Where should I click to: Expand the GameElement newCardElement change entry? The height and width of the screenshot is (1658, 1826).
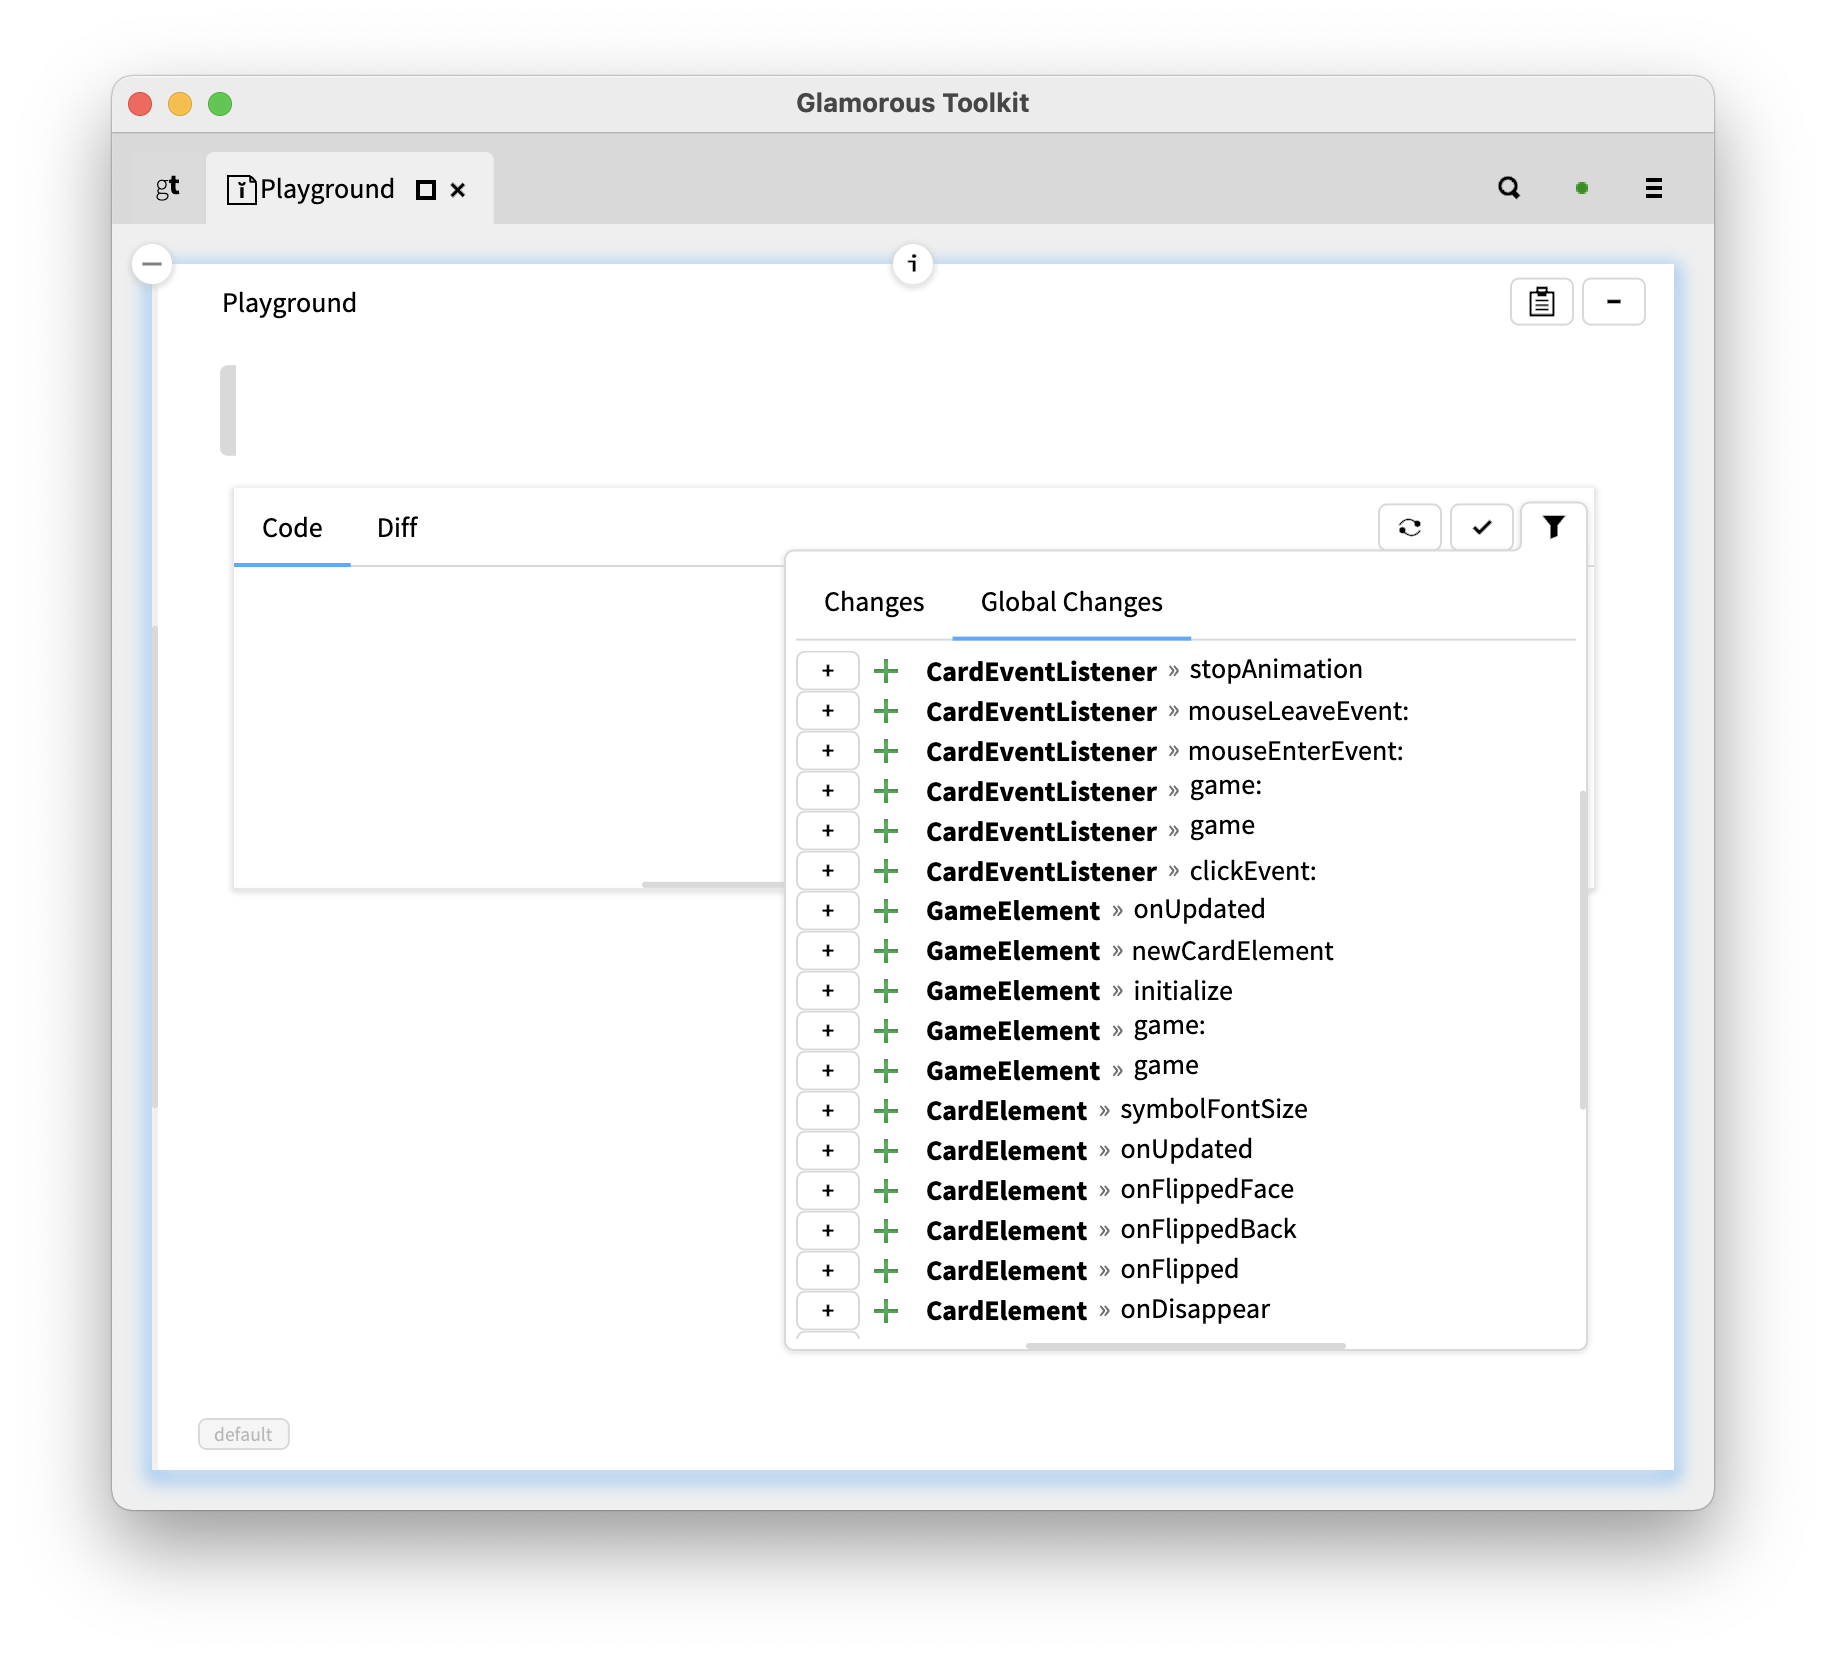tap(886, 950)
